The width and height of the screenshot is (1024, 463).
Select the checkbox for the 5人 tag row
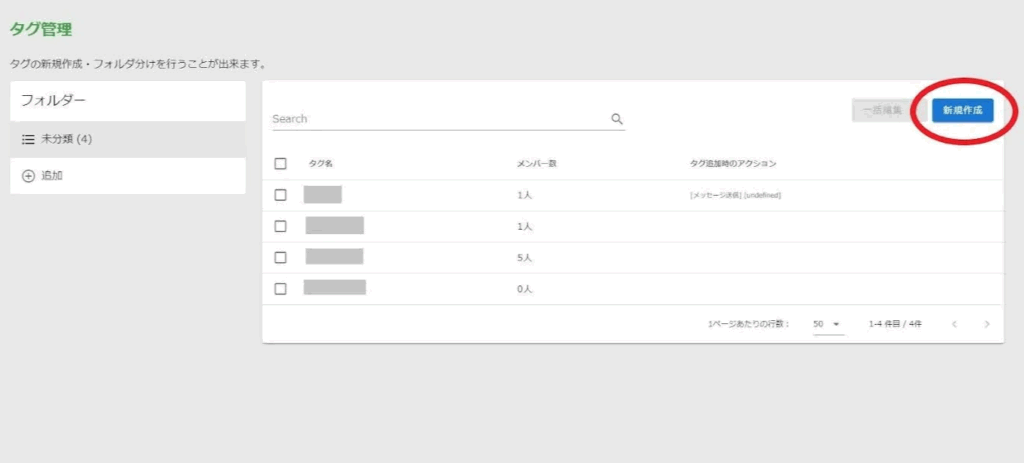pyautogui.click(x=280, y=257)
